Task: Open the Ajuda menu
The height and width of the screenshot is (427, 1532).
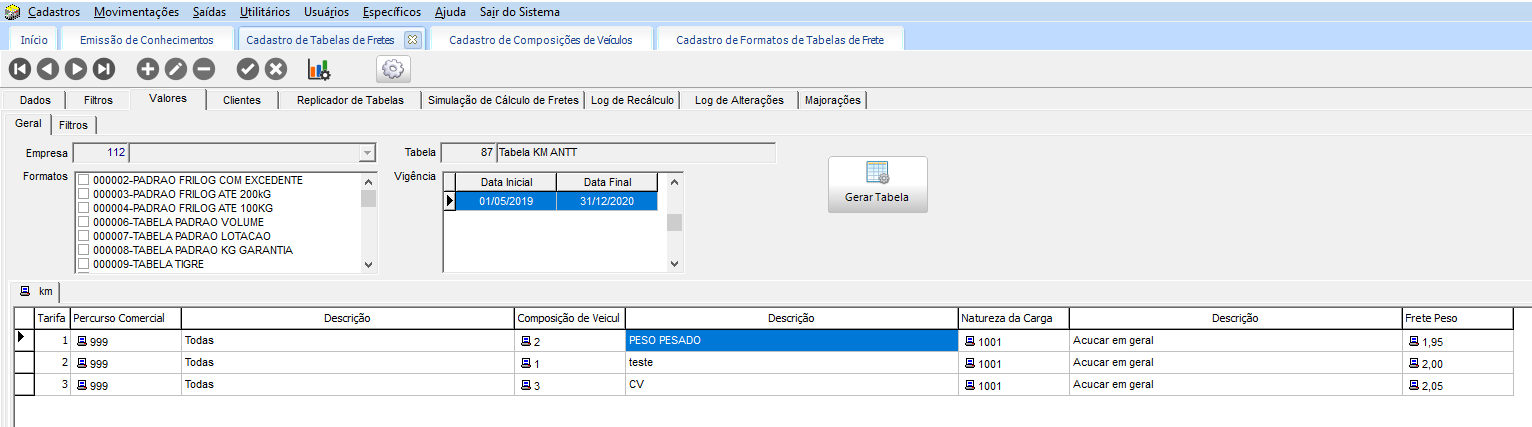Action: coord(451,12)
